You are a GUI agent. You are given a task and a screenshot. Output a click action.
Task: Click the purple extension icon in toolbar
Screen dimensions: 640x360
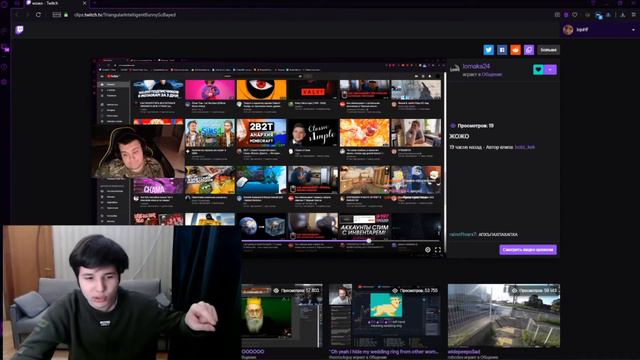(x=566, y=15)
